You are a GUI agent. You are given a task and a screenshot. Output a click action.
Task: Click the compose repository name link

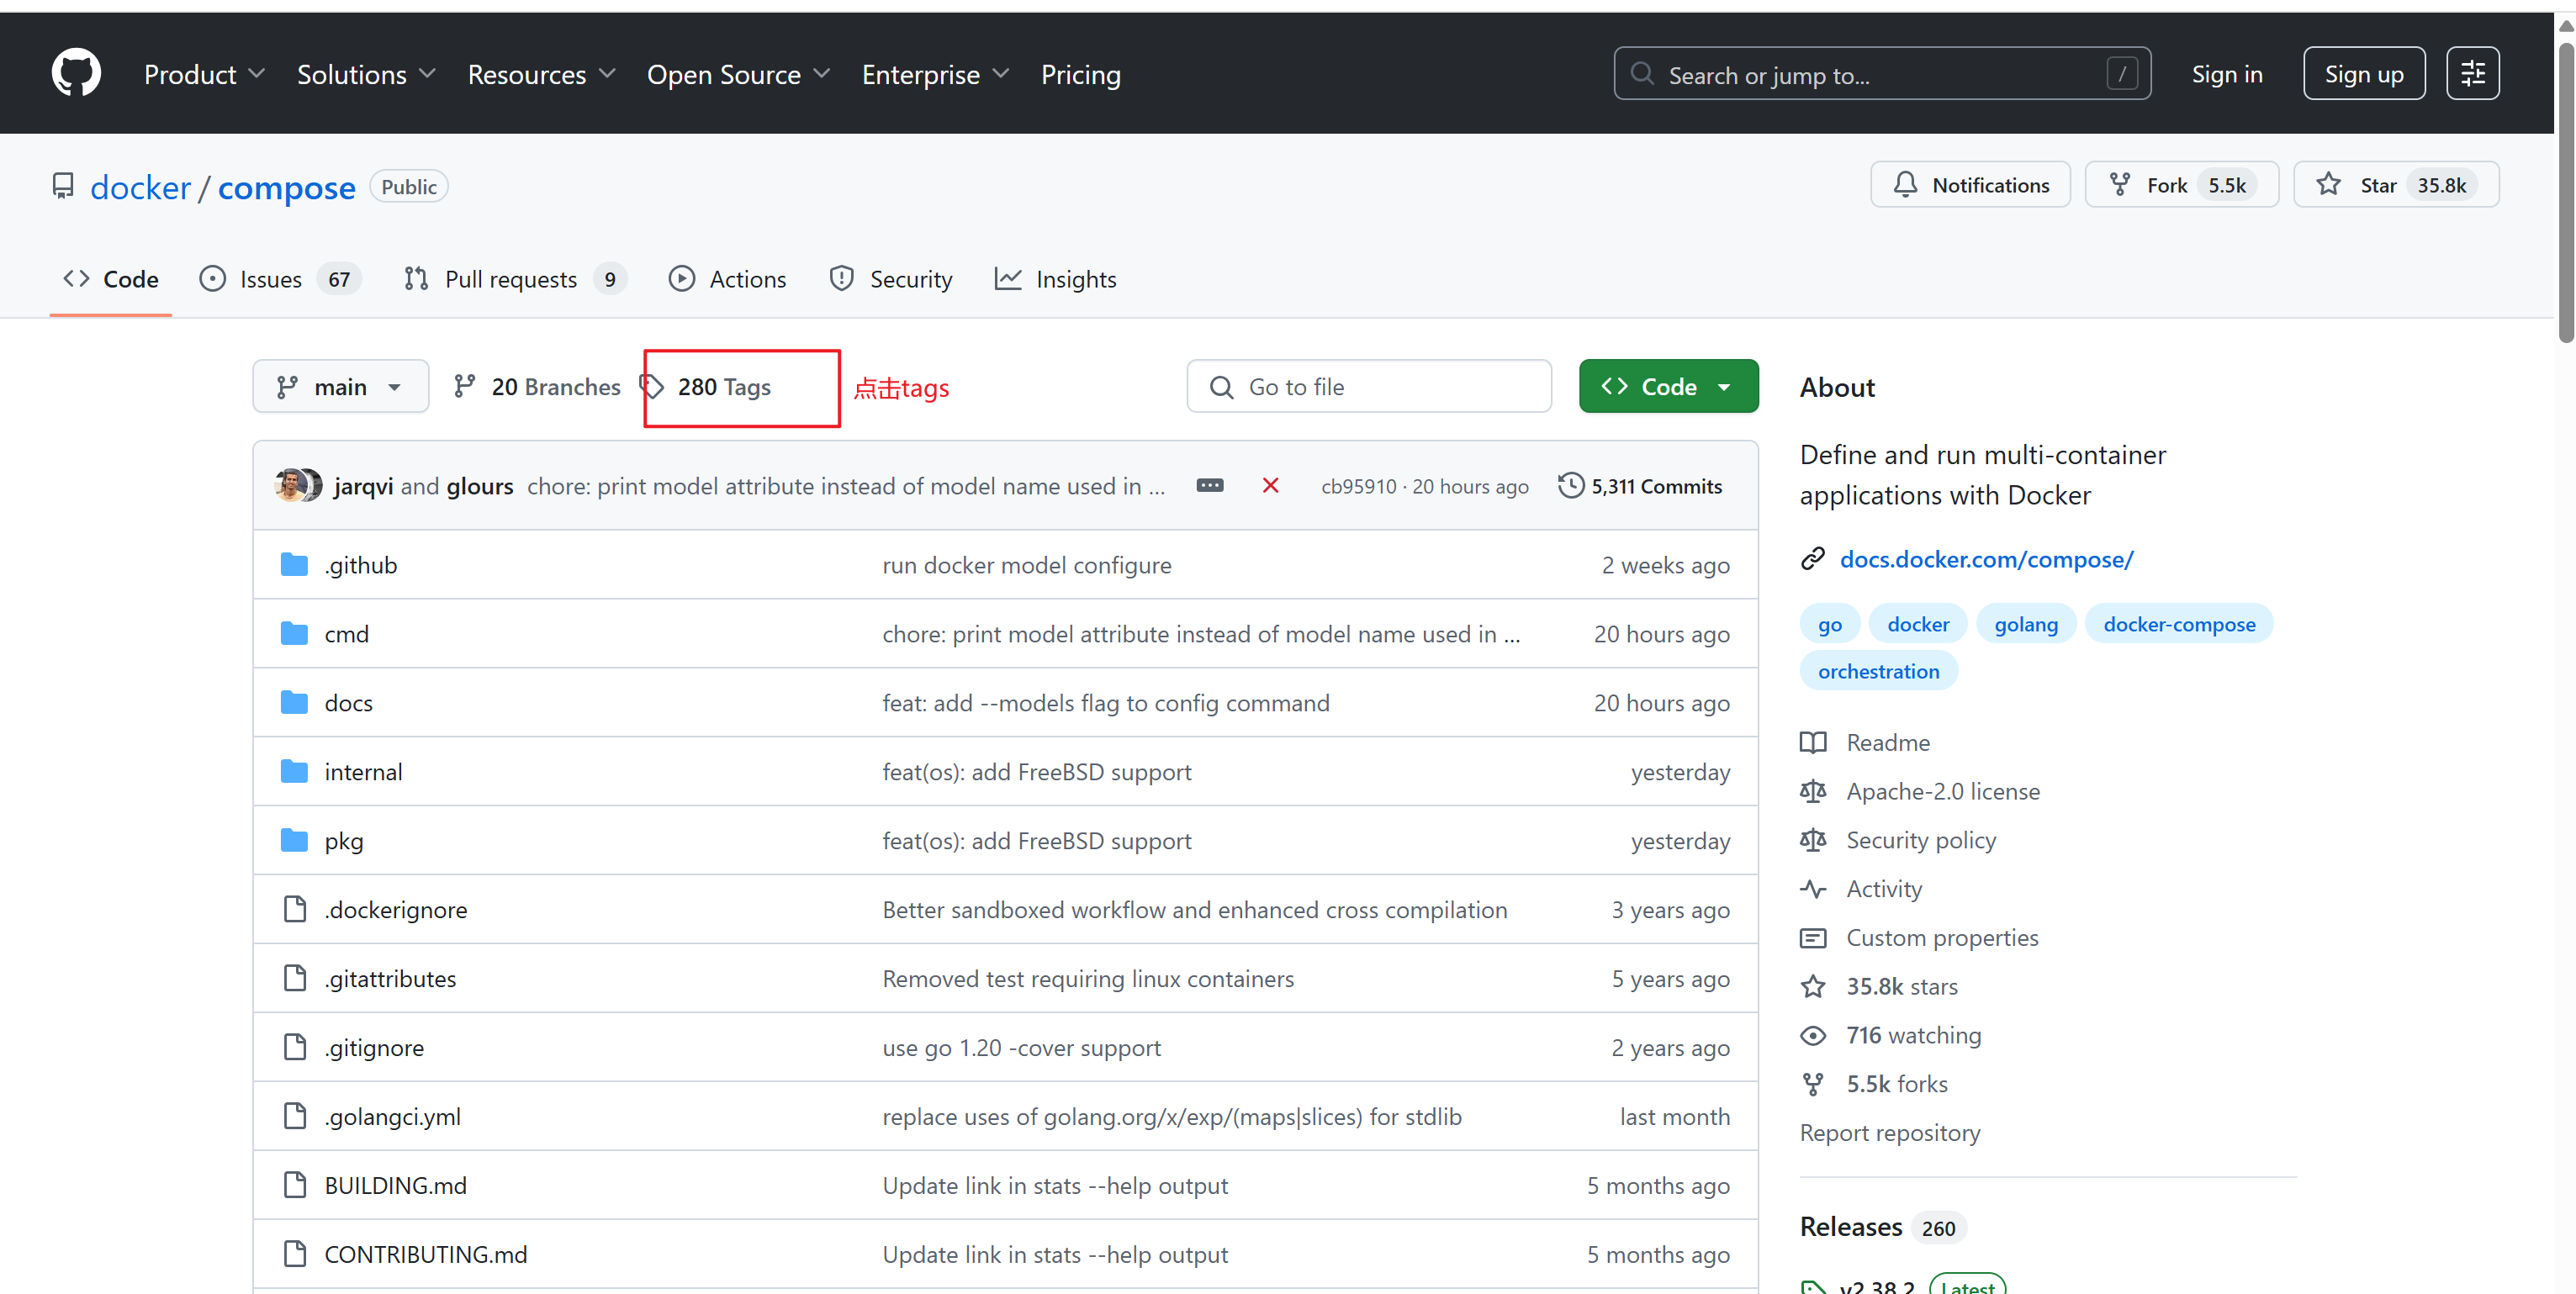point(286,187)
